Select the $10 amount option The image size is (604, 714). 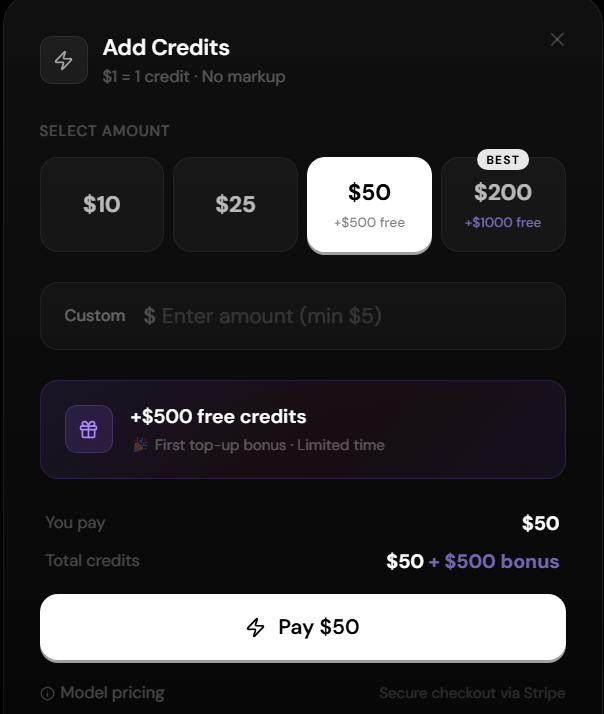(102, 204)
